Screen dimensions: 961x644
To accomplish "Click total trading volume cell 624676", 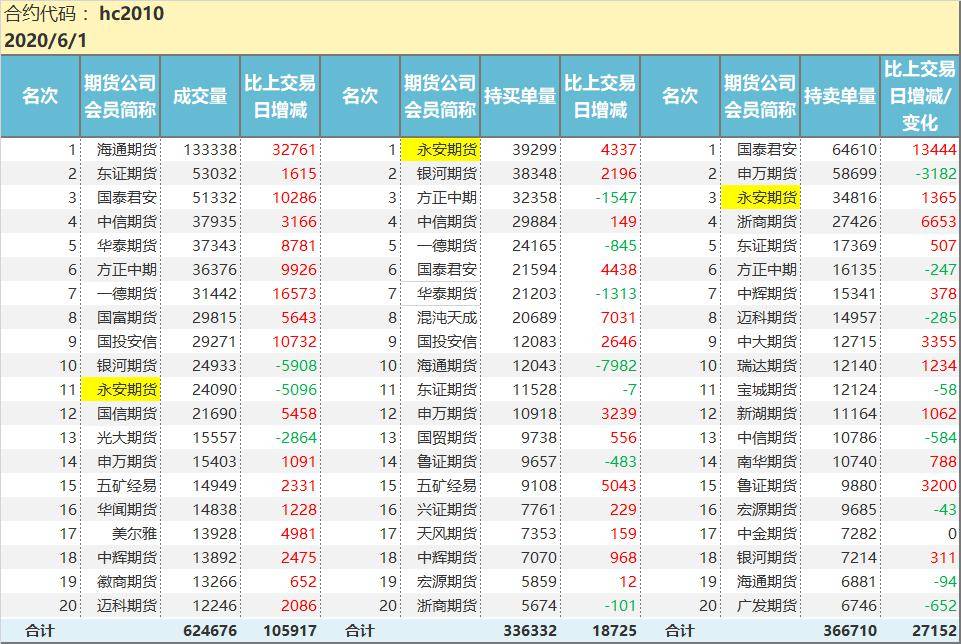I will point(210,630).
